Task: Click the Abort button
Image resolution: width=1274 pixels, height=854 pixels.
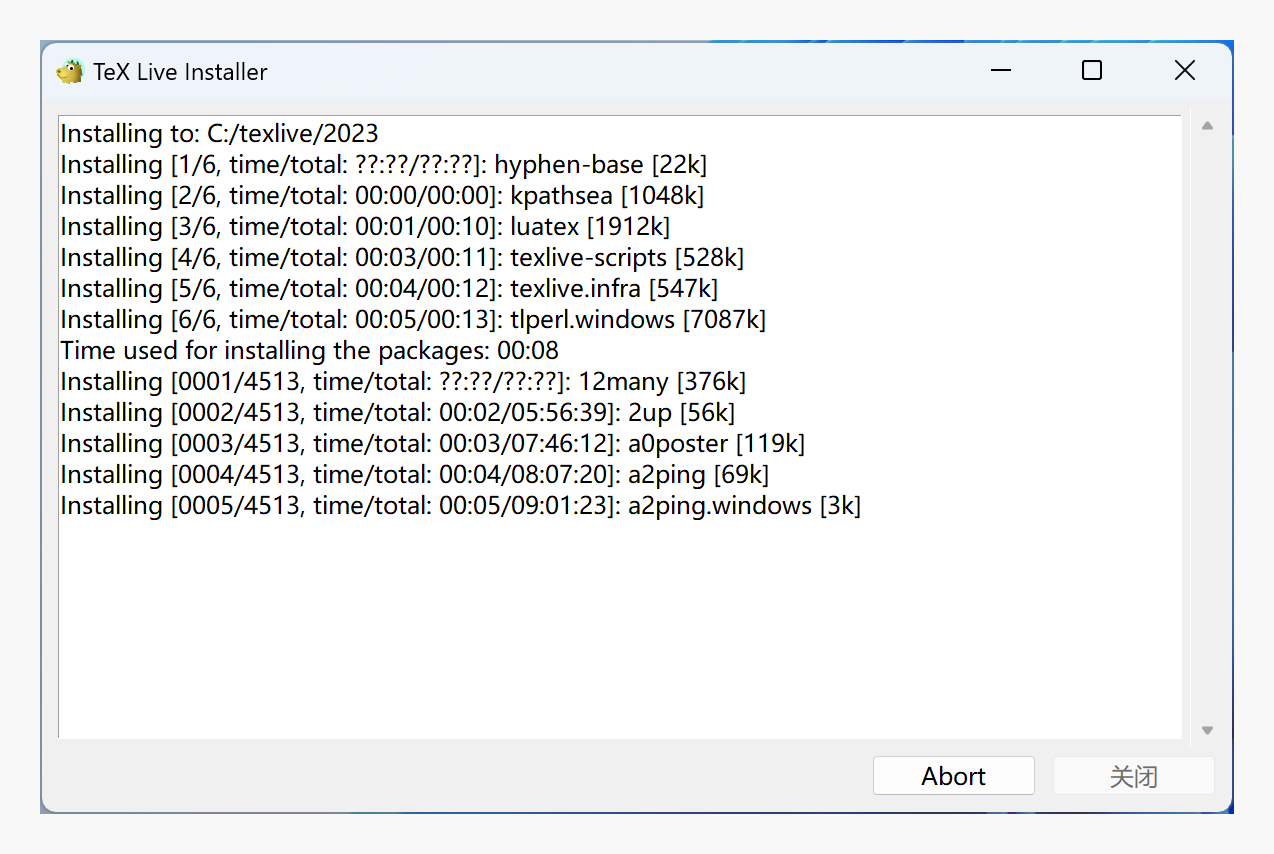Action: click(x=953, y=776)
